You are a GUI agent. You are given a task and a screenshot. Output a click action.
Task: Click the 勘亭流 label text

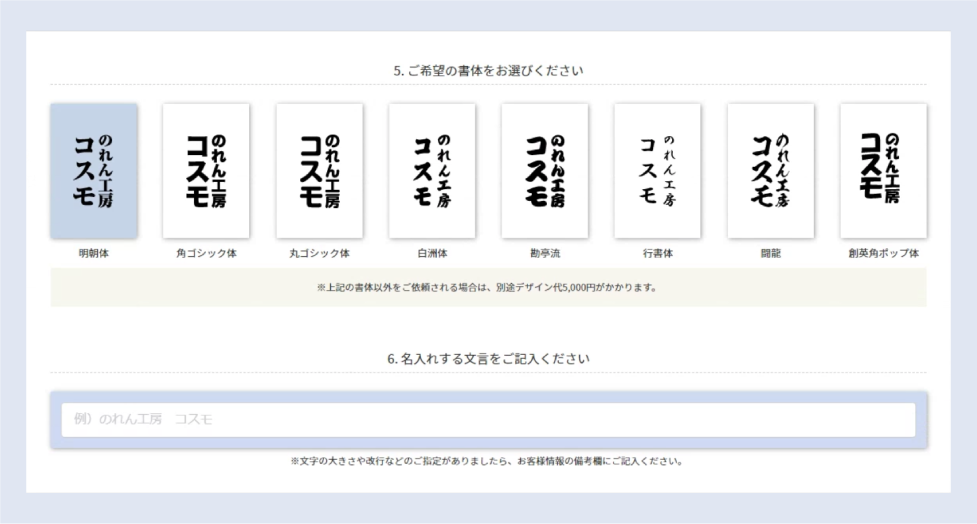pos(545,254)
